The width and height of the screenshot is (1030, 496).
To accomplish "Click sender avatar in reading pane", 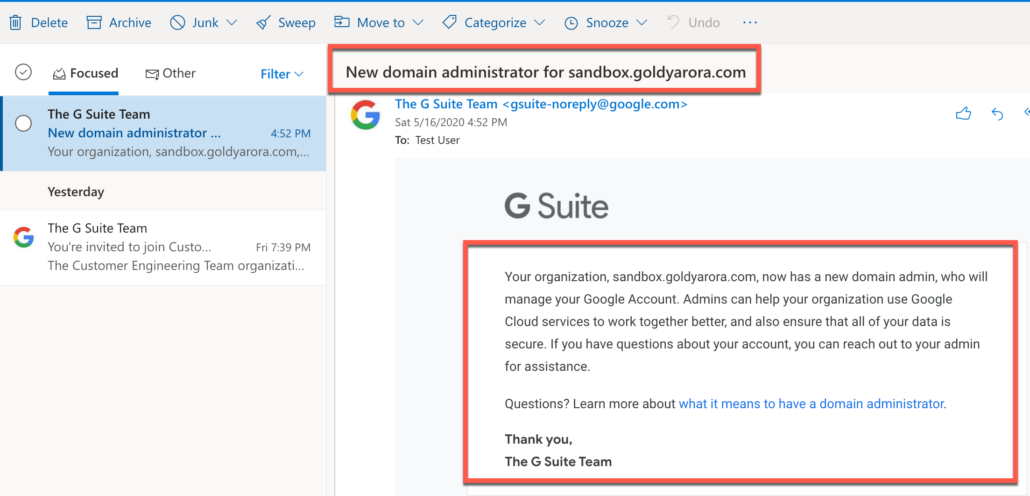I will tap(365, 114).
